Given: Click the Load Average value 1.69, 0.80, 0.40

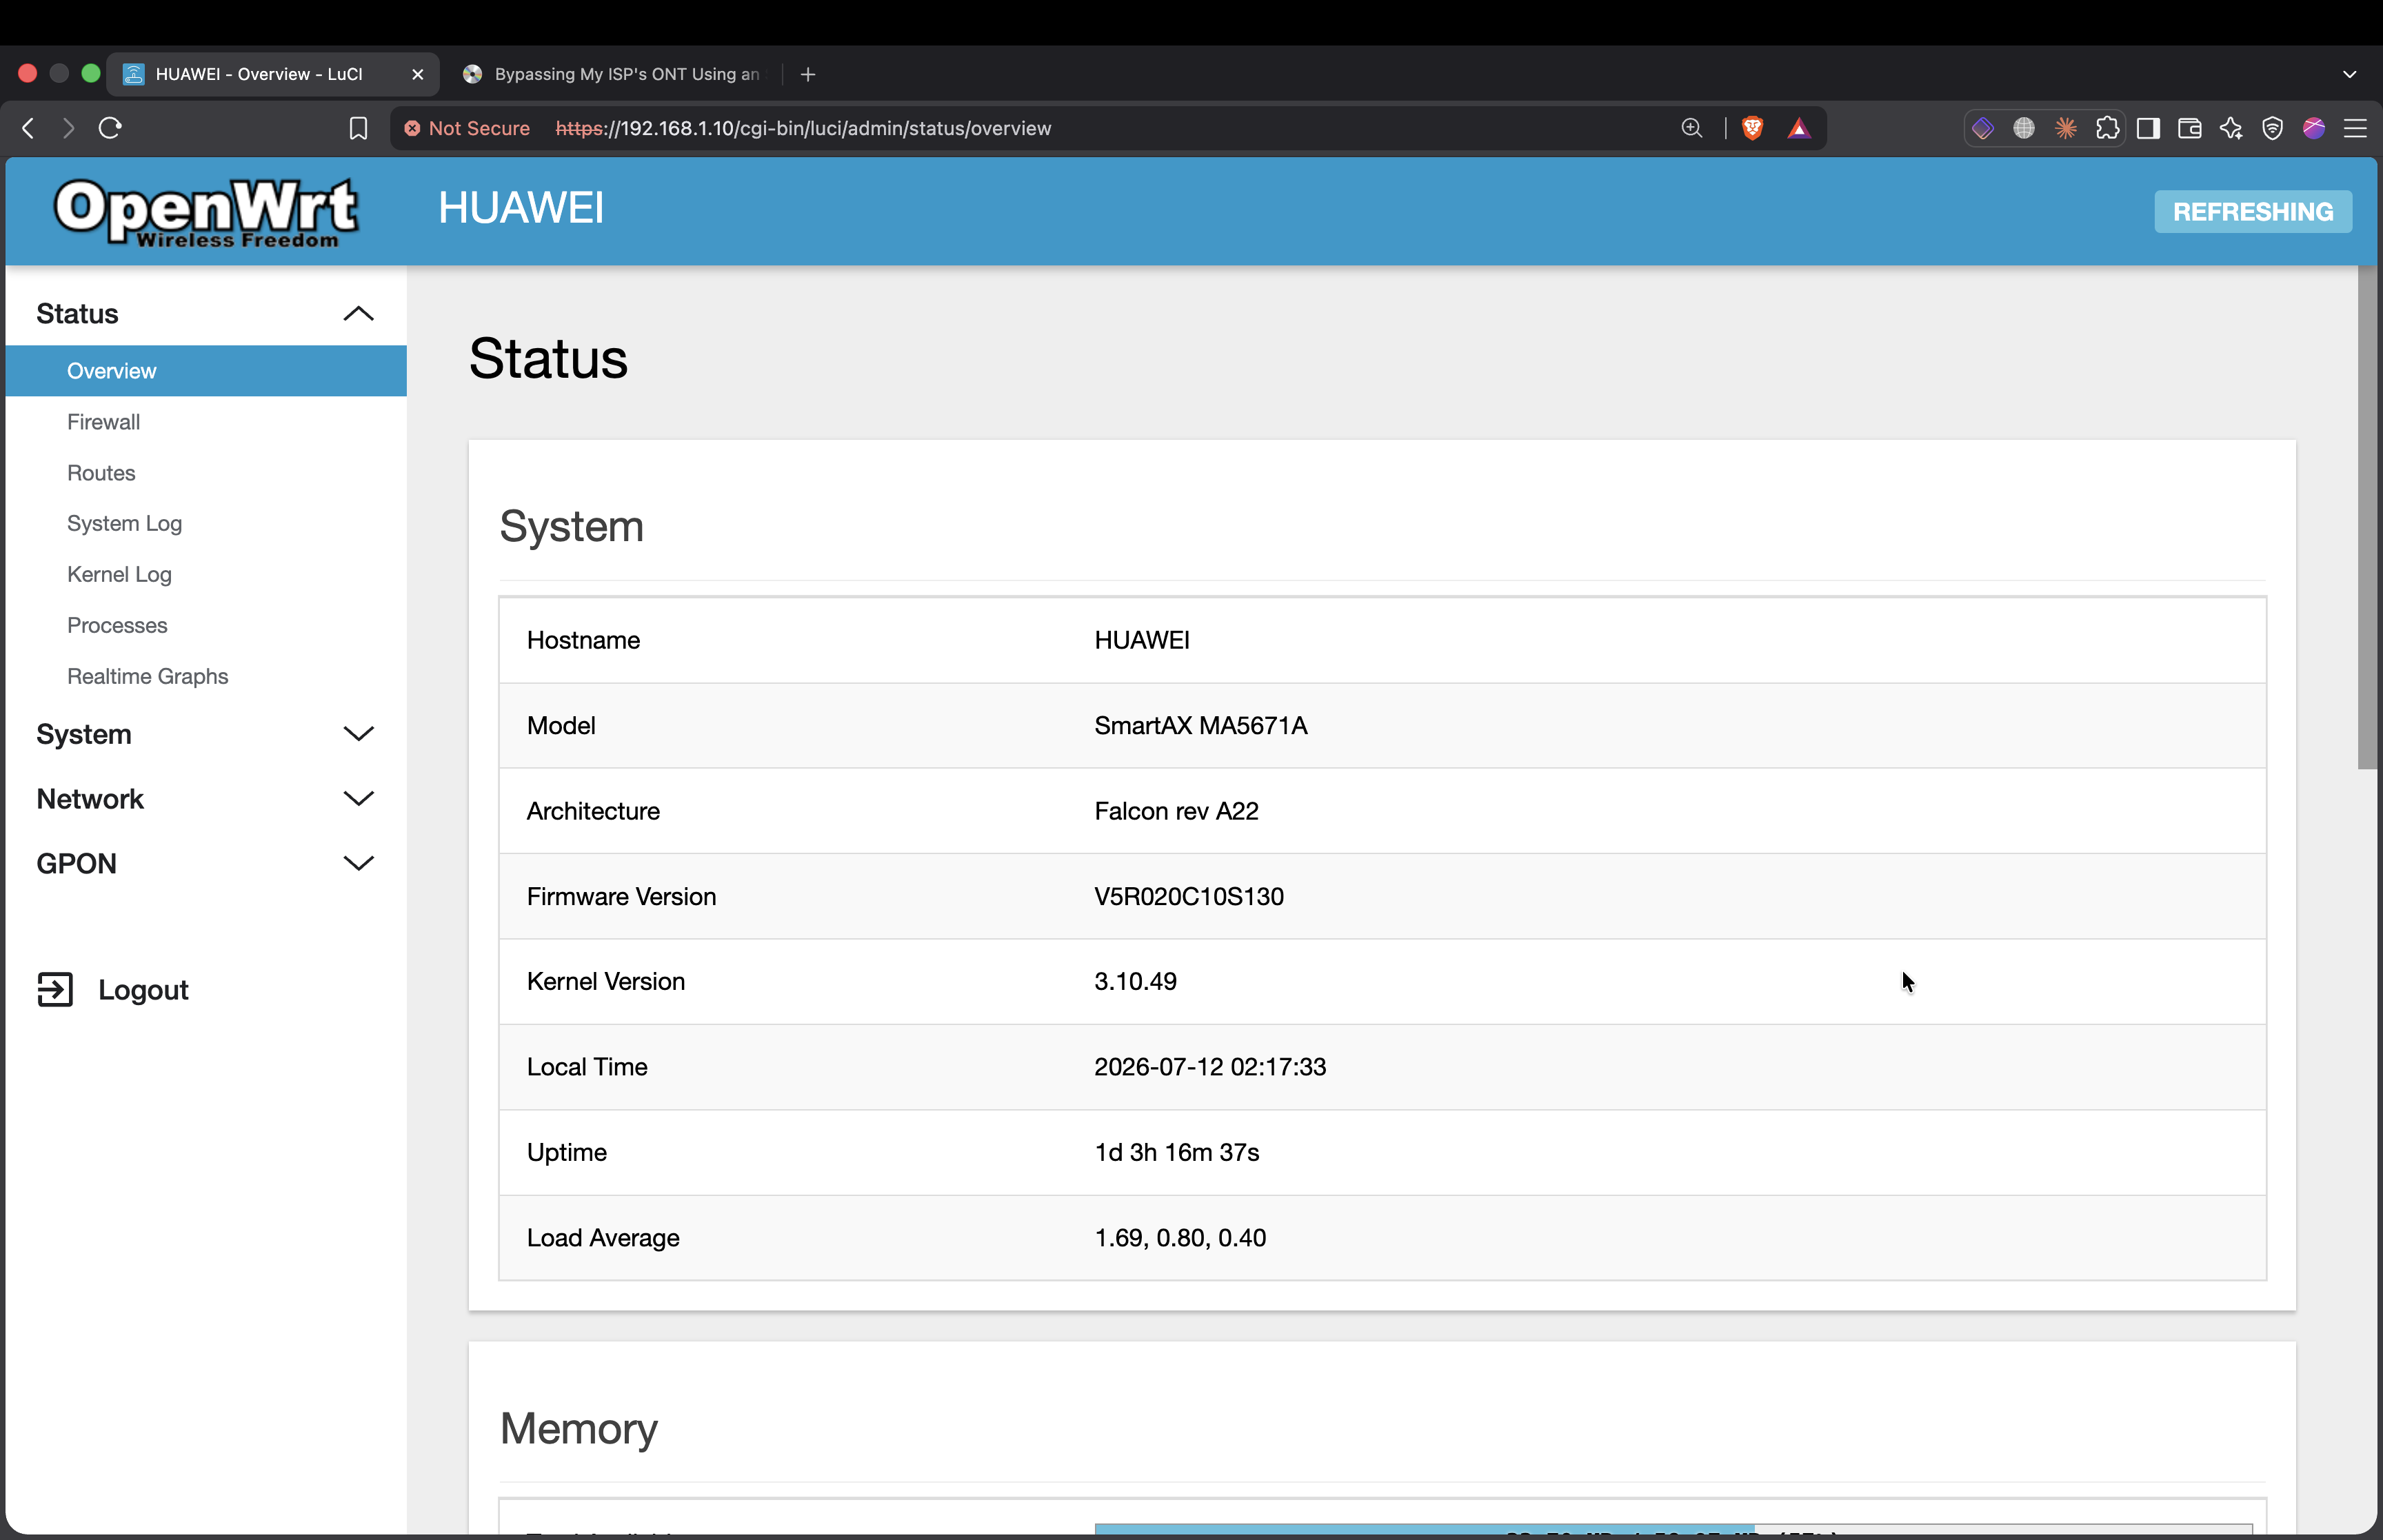Looking at the screenshot, I should tap(1180, 1238).
